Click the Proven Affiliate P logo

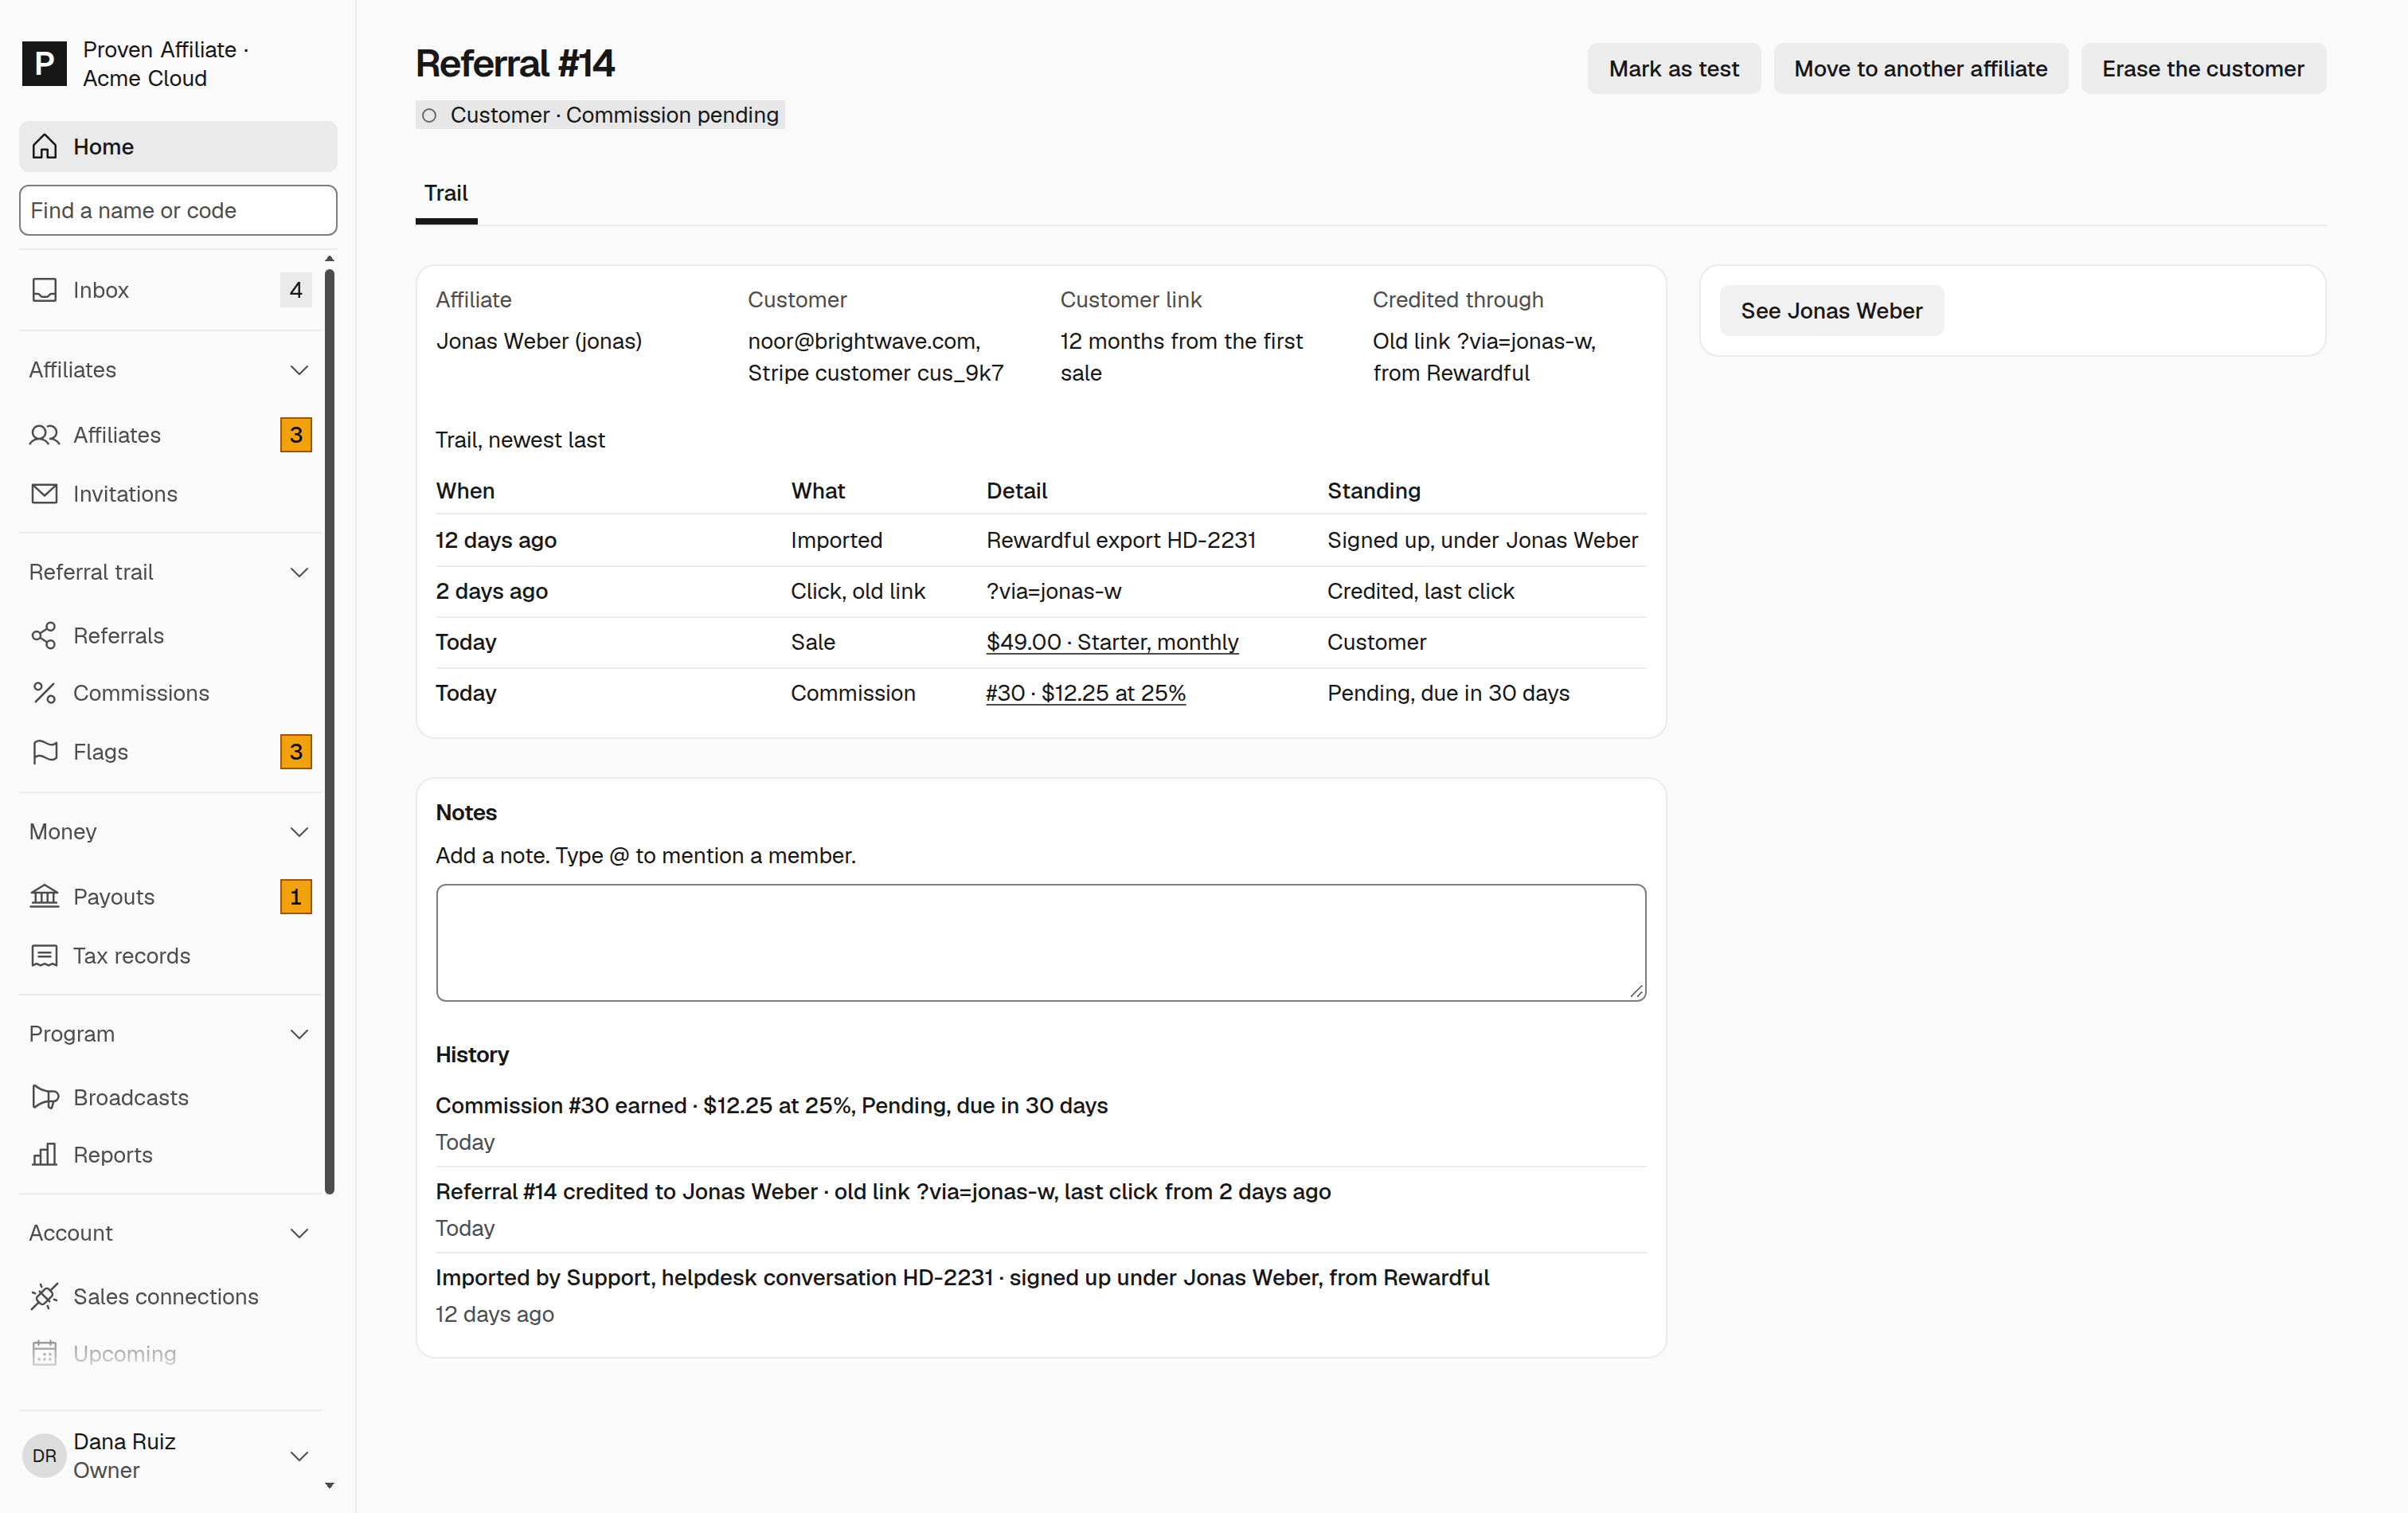(45, 64)
